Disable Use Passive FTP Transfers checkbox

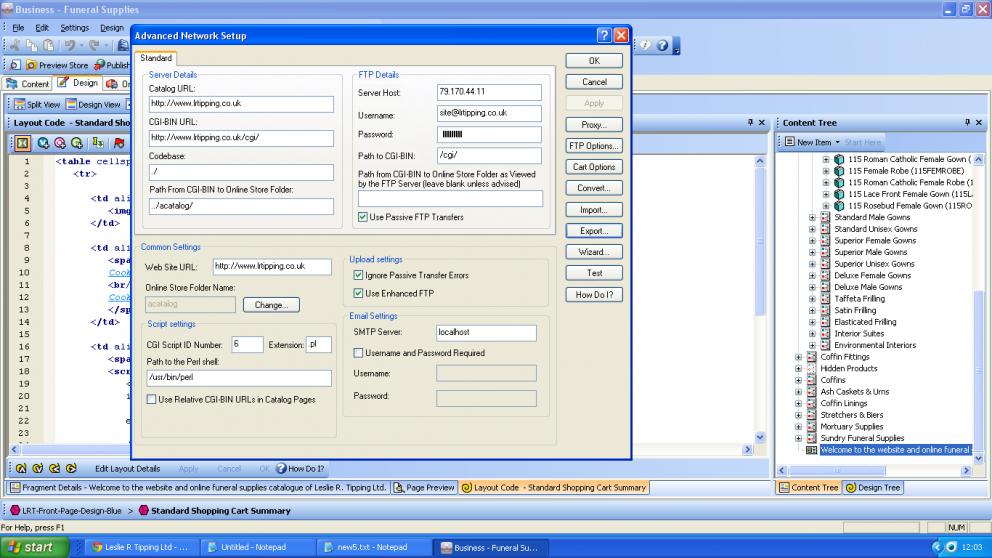363,217
